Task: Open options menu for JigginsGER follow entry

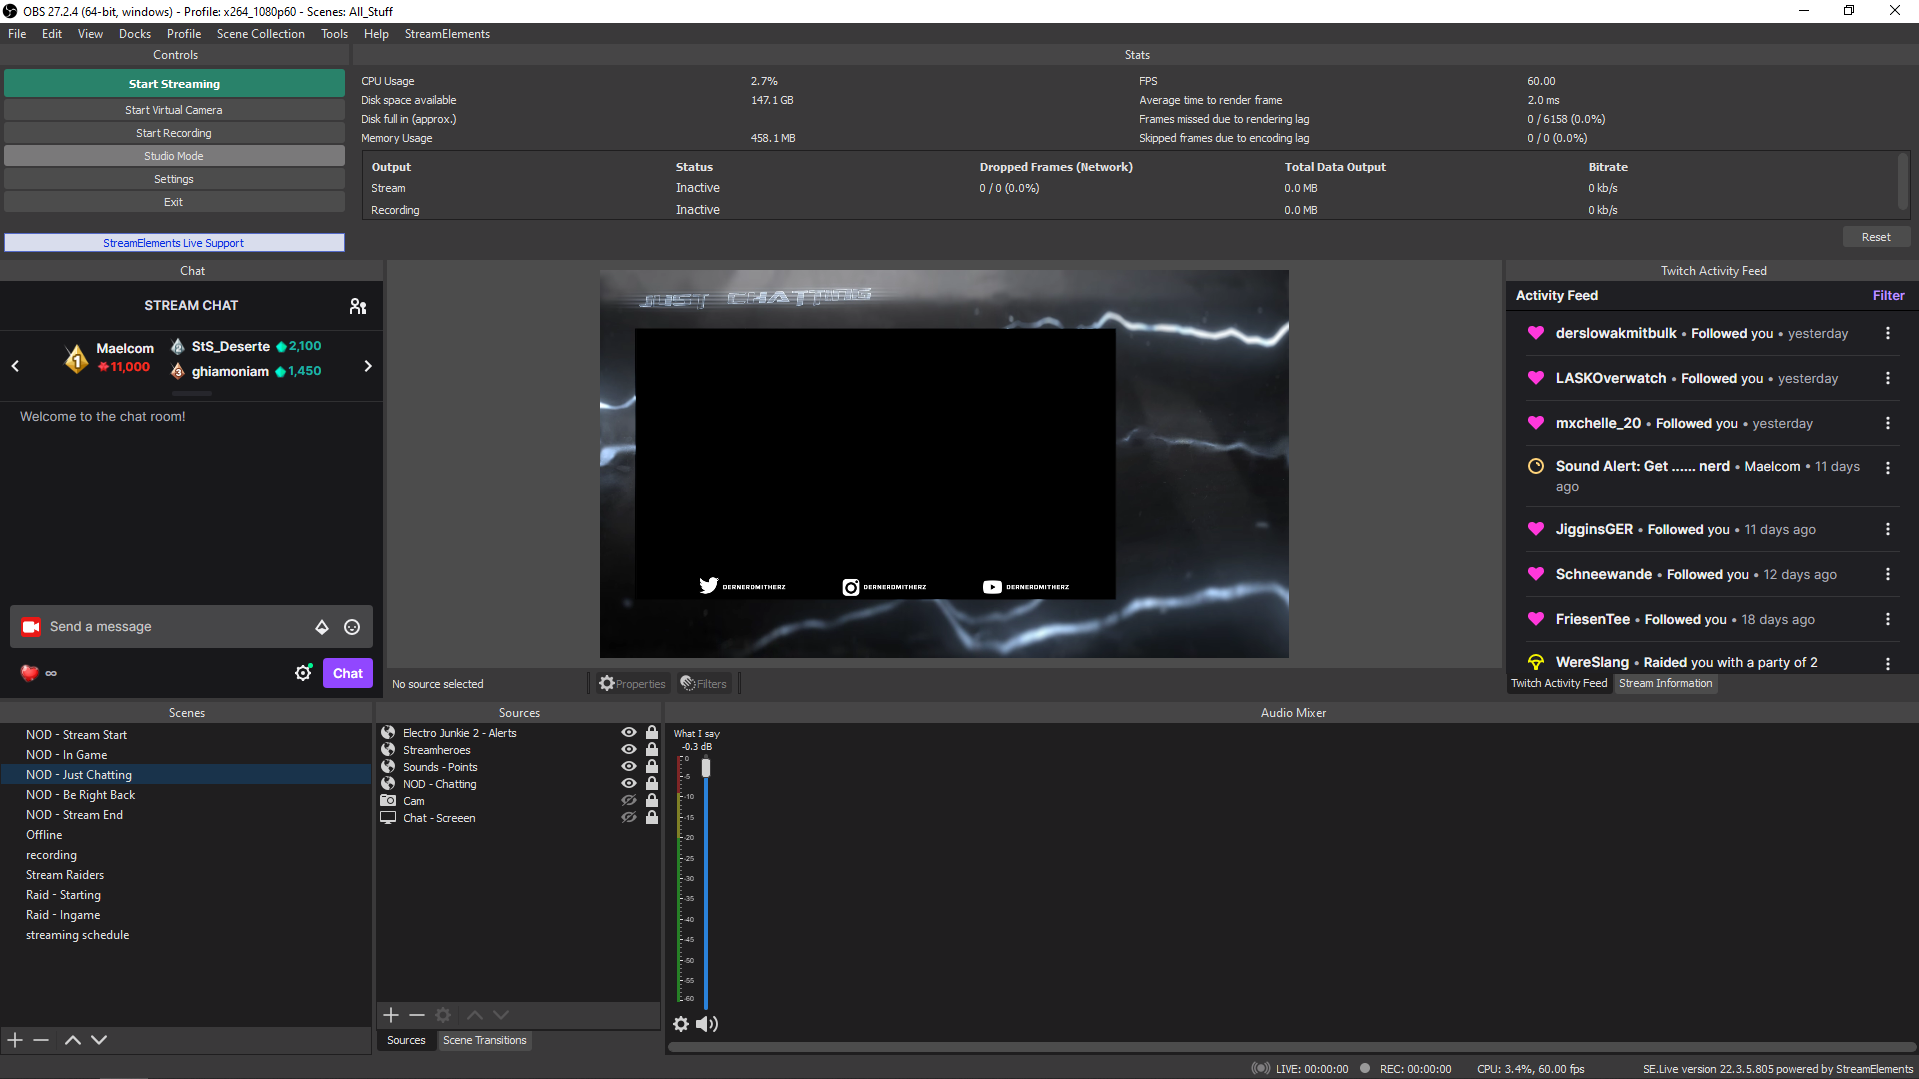Action: tap(1888, 529)
